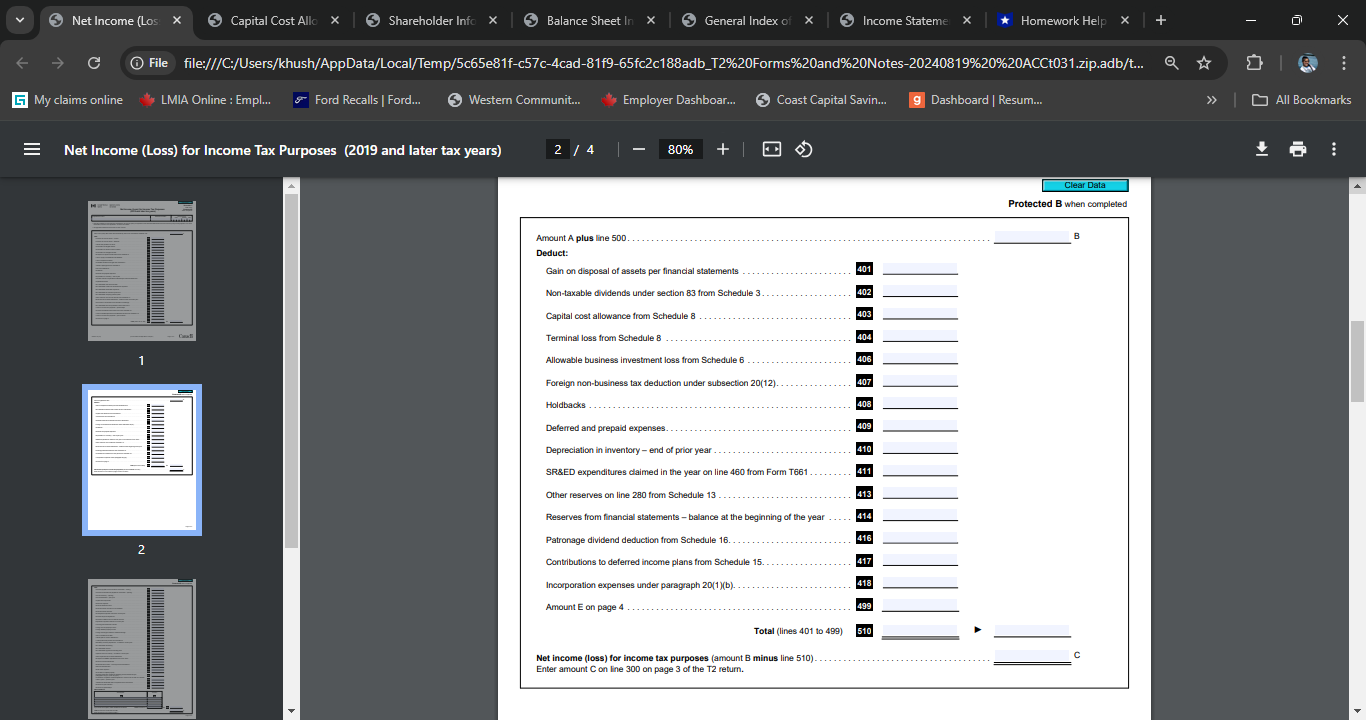
Task: Show hidden bookmarks overflow chevron
Action: click(1212, 100)
